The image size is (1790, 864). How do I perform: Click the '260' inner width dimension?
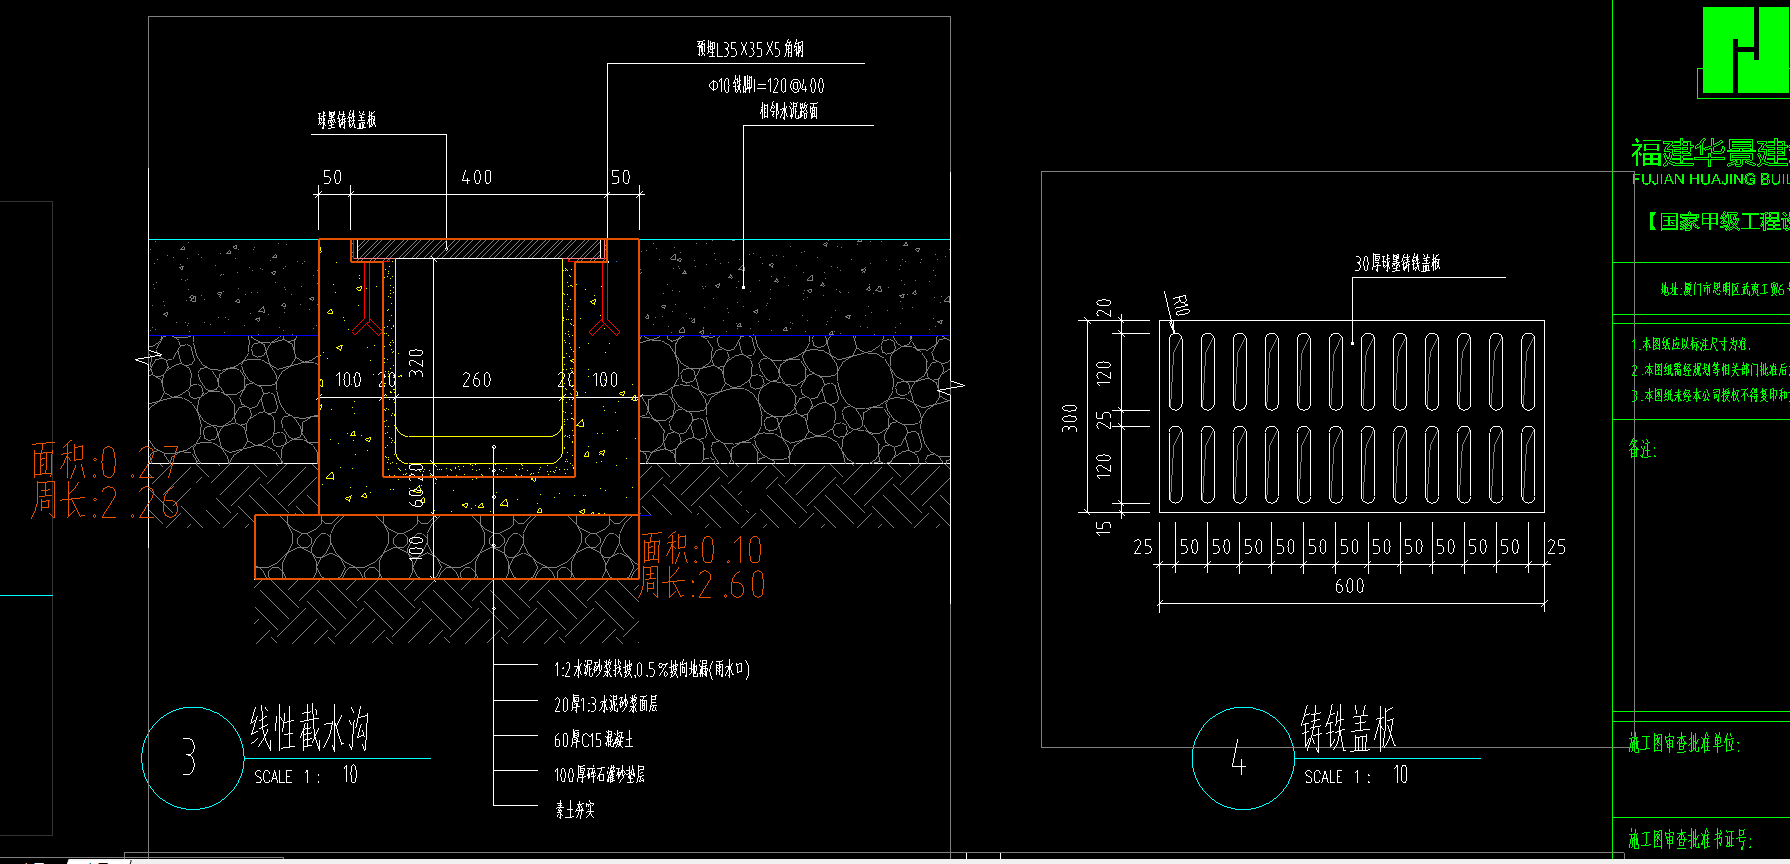(477, 380)
